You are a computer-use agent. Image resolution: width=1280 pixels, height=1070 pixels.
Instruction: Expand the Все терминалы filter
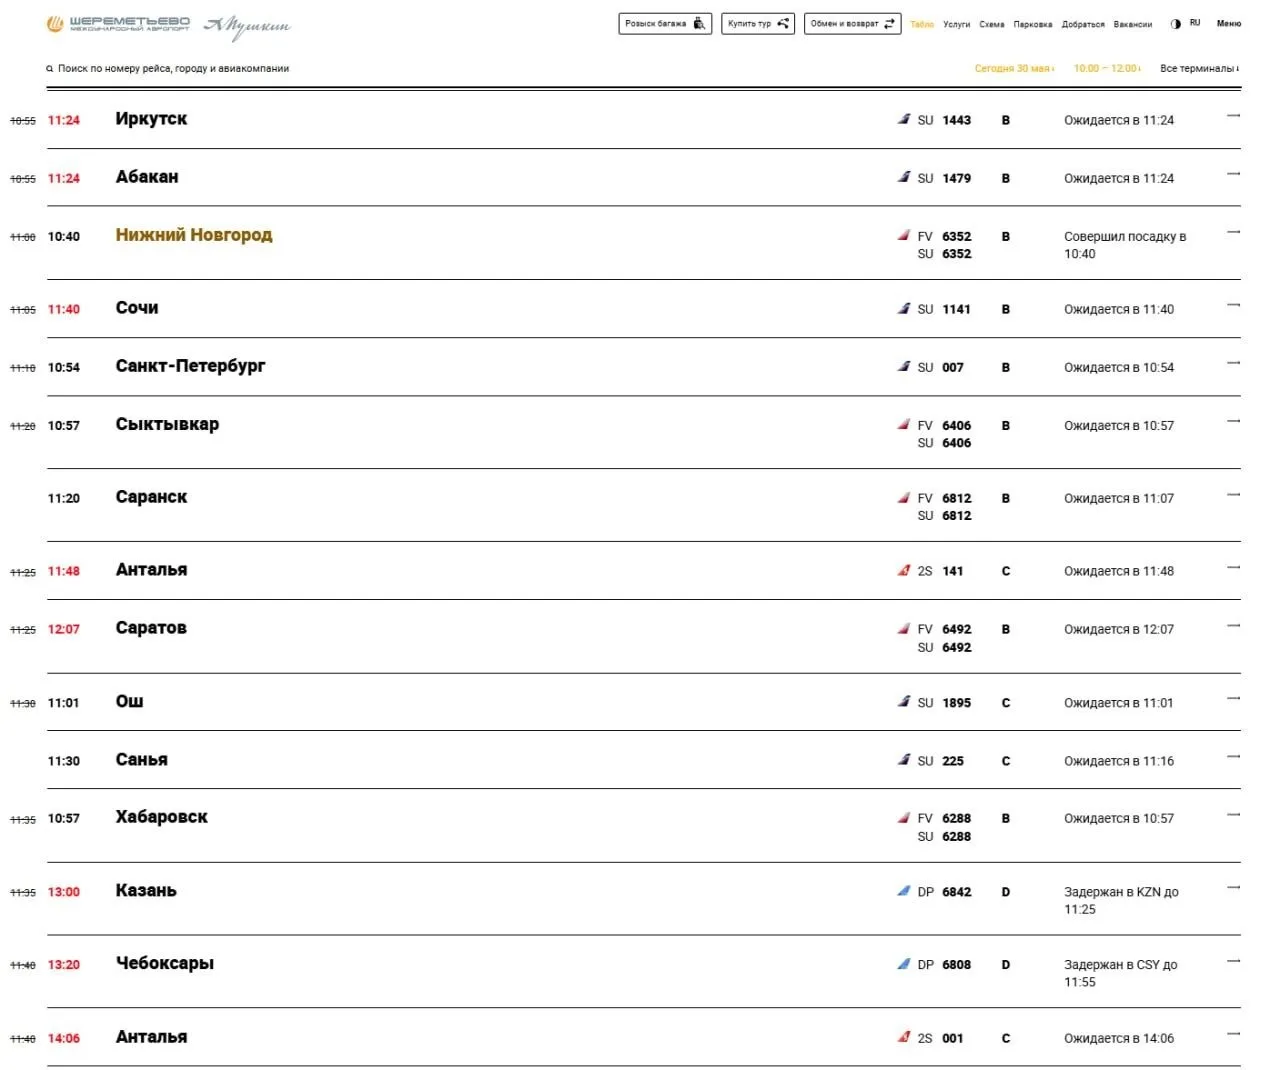pos(1199,68)
